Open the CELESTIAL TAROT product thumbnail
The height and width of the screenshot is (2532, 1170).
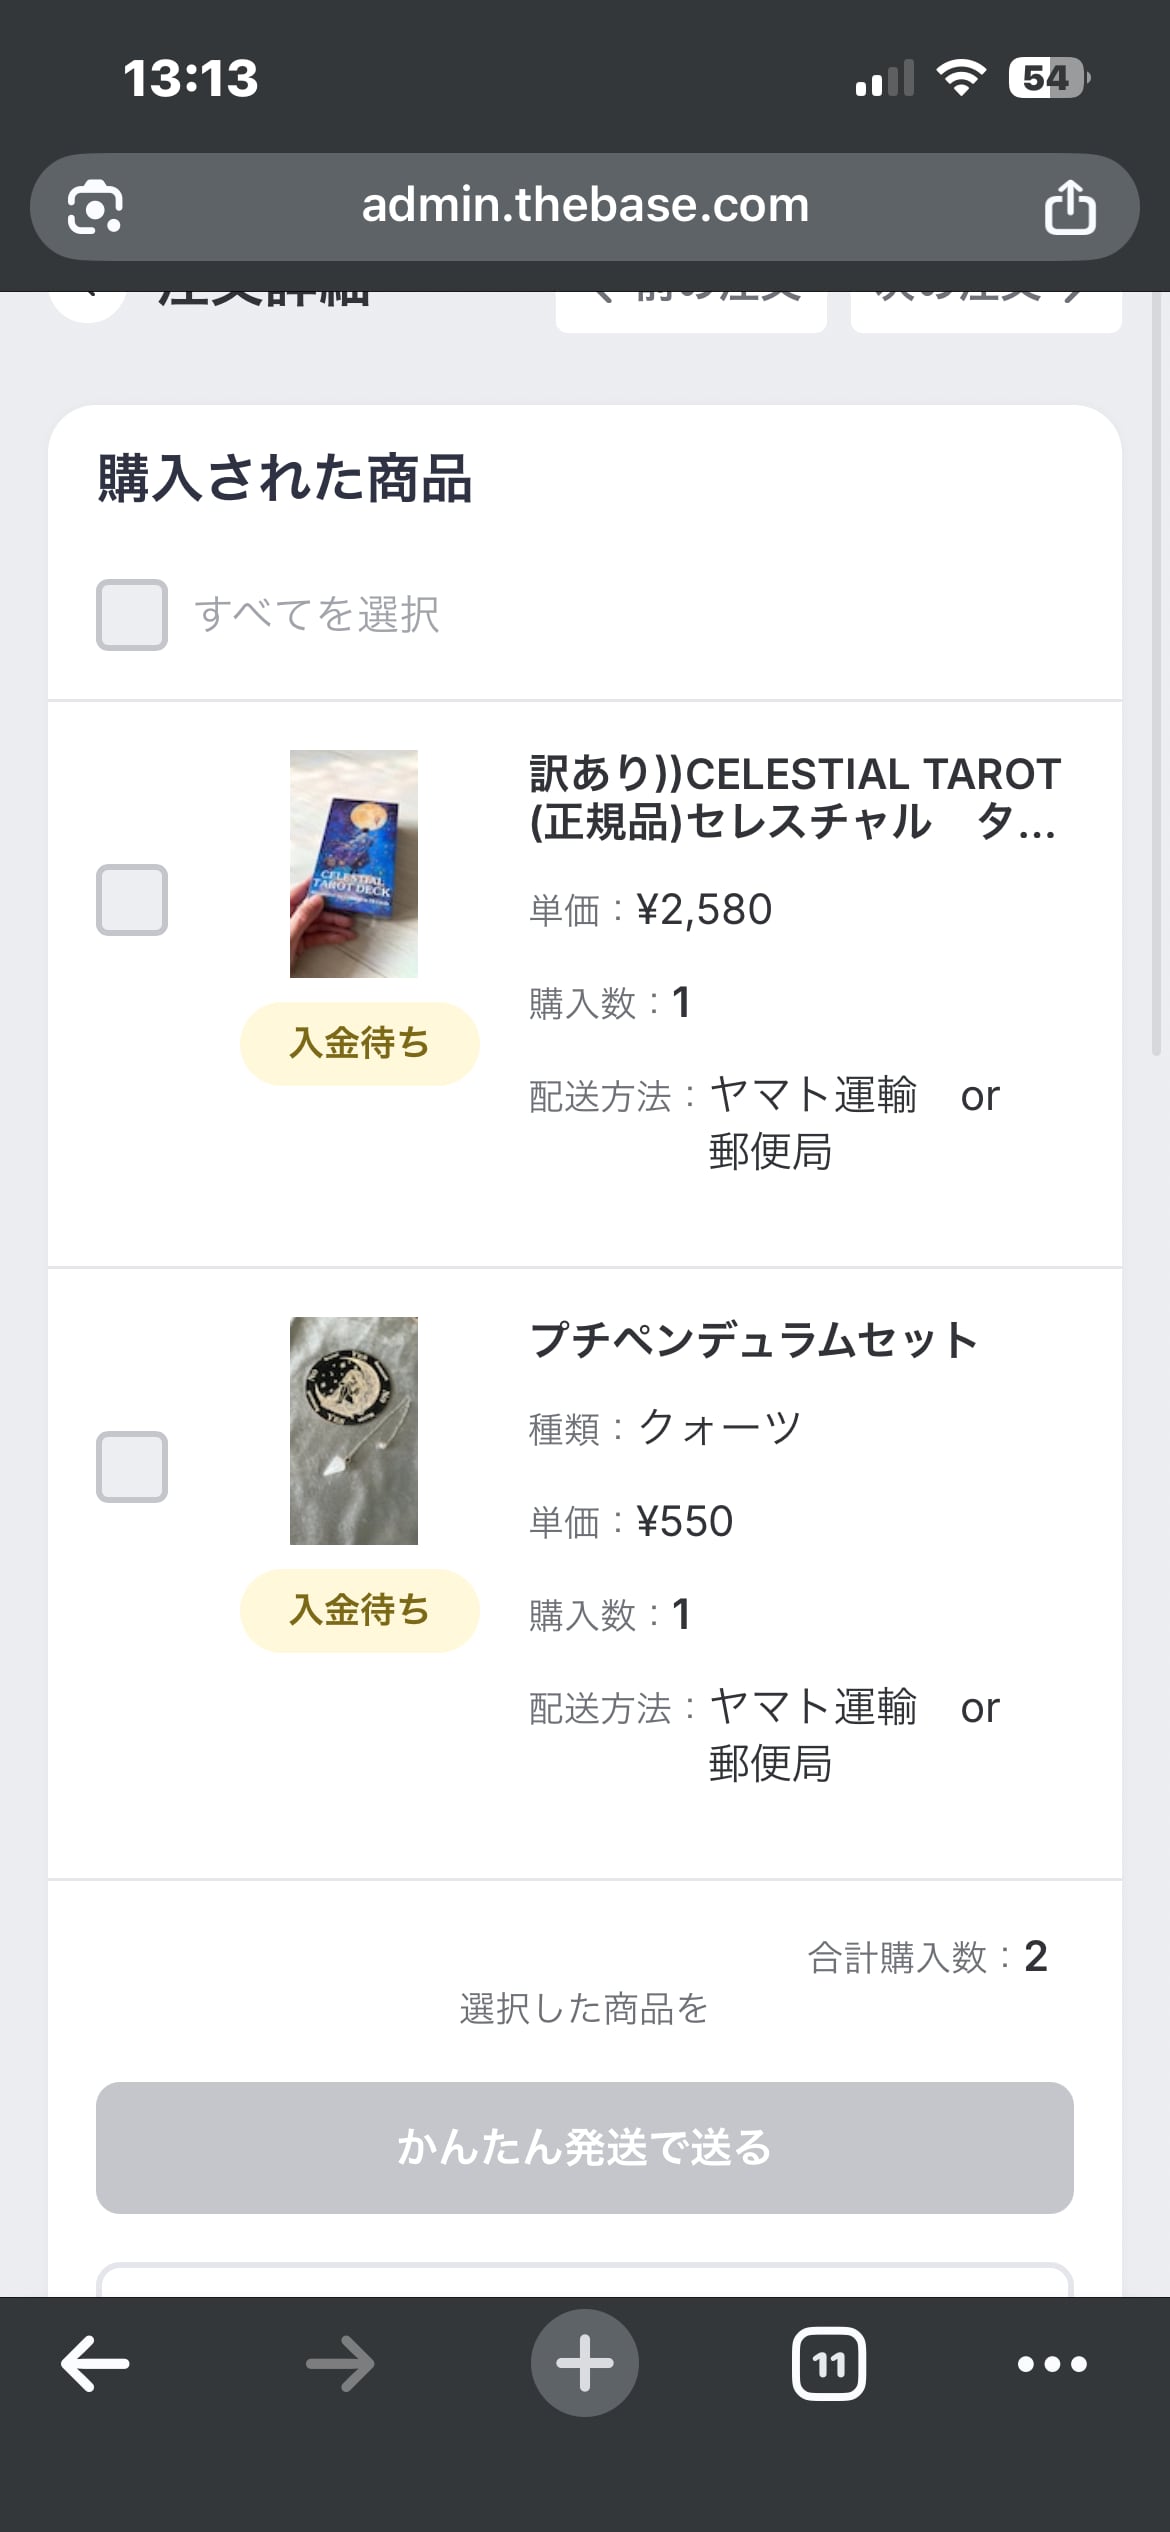click(354, 864)
